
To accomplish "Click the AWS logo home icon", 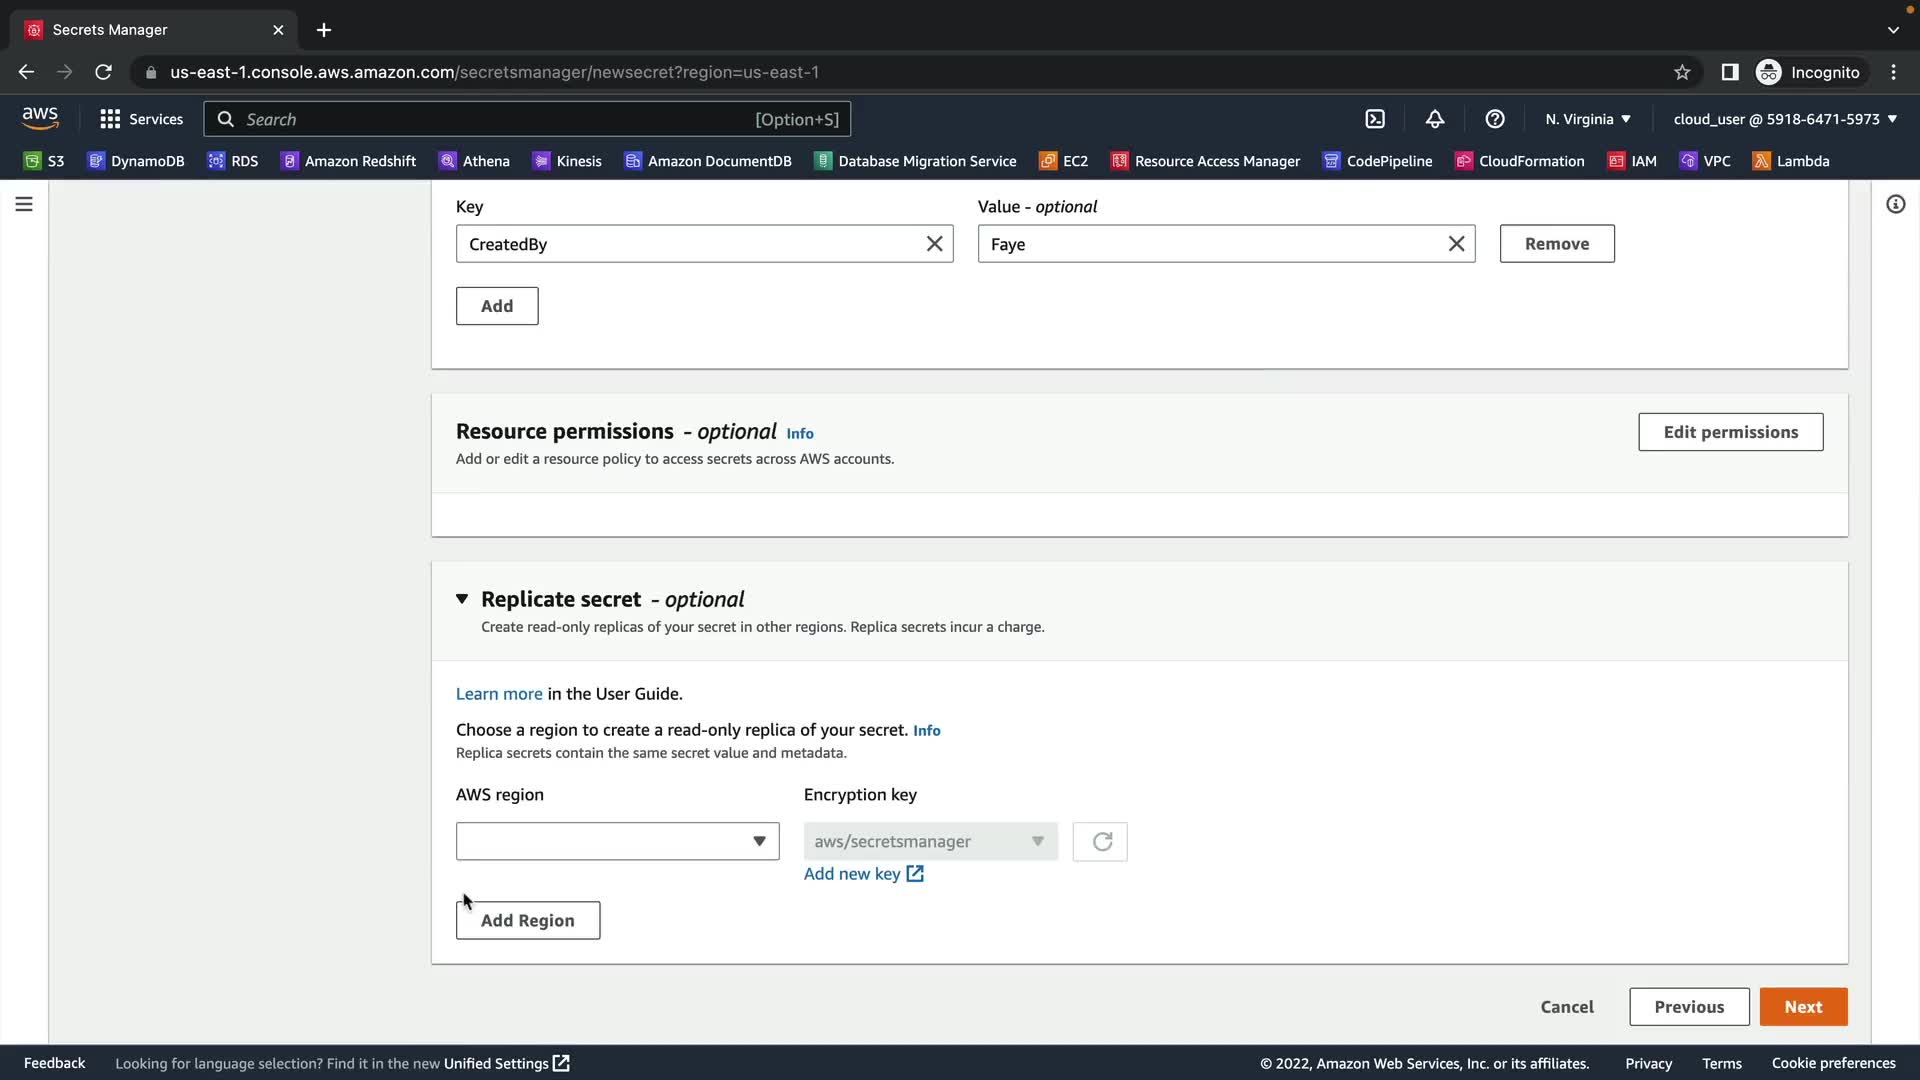I will pyautogui.click(x=40, y=118).
